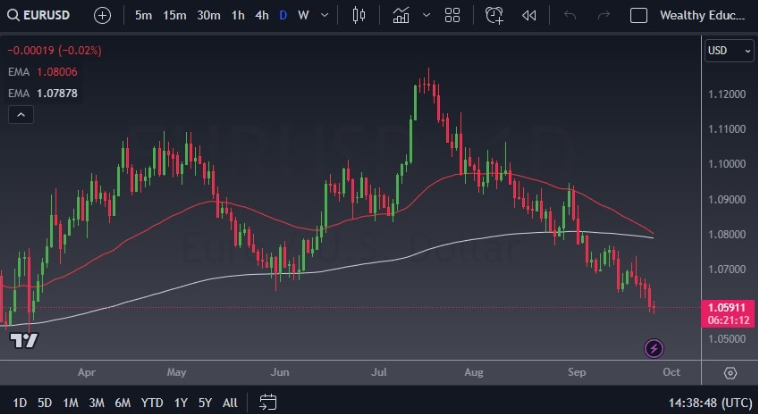The width and height of the screenshot is (758, 414).
Task: Click the 1.12000 price axis label
Action: (727, 94)
